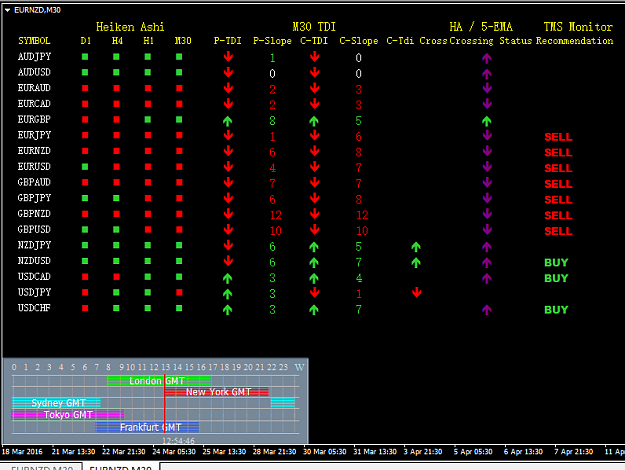This screenshot has width=625, height=470.
Task: Click the green P-TDI up arrow for USDCAD
Action: (x=228, y=278)
